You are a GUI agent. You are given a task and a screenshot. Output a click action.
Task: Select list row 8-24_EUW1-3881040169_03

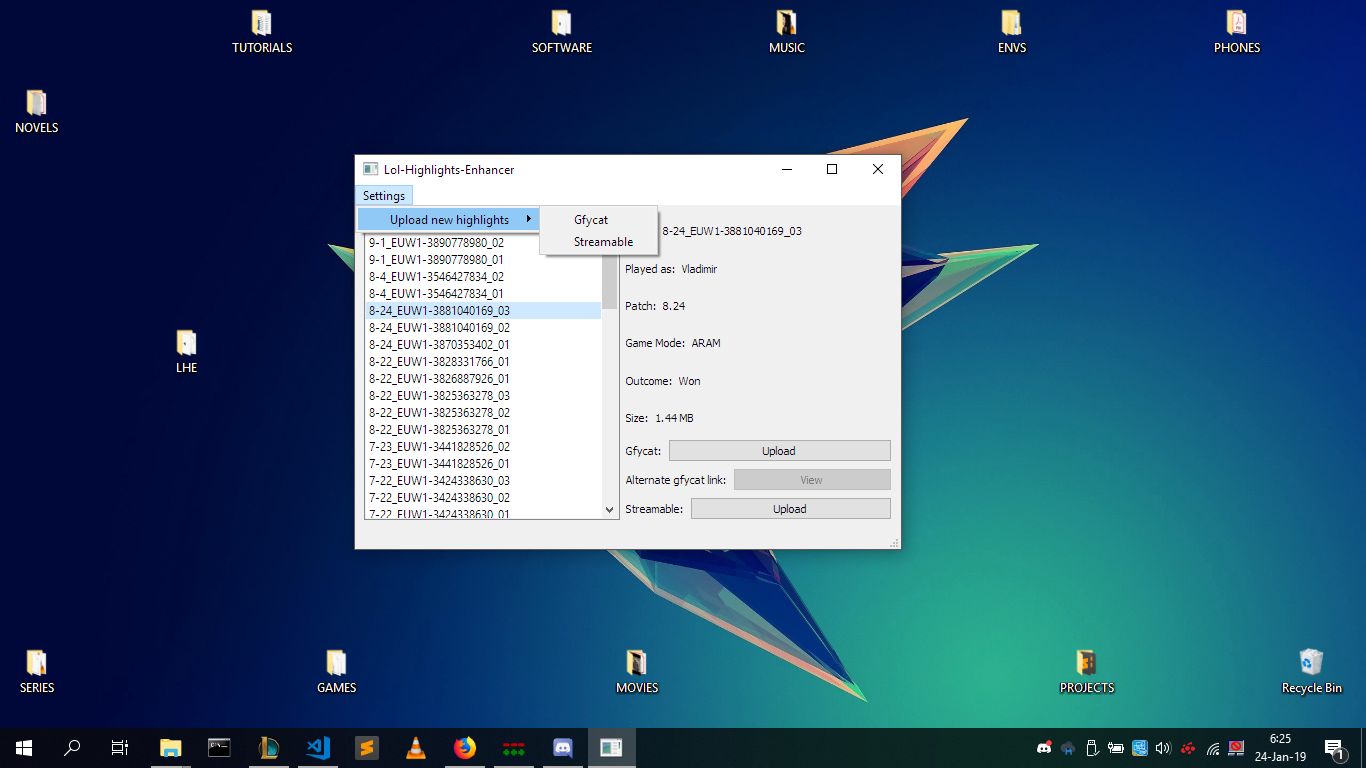pos(483,311)
